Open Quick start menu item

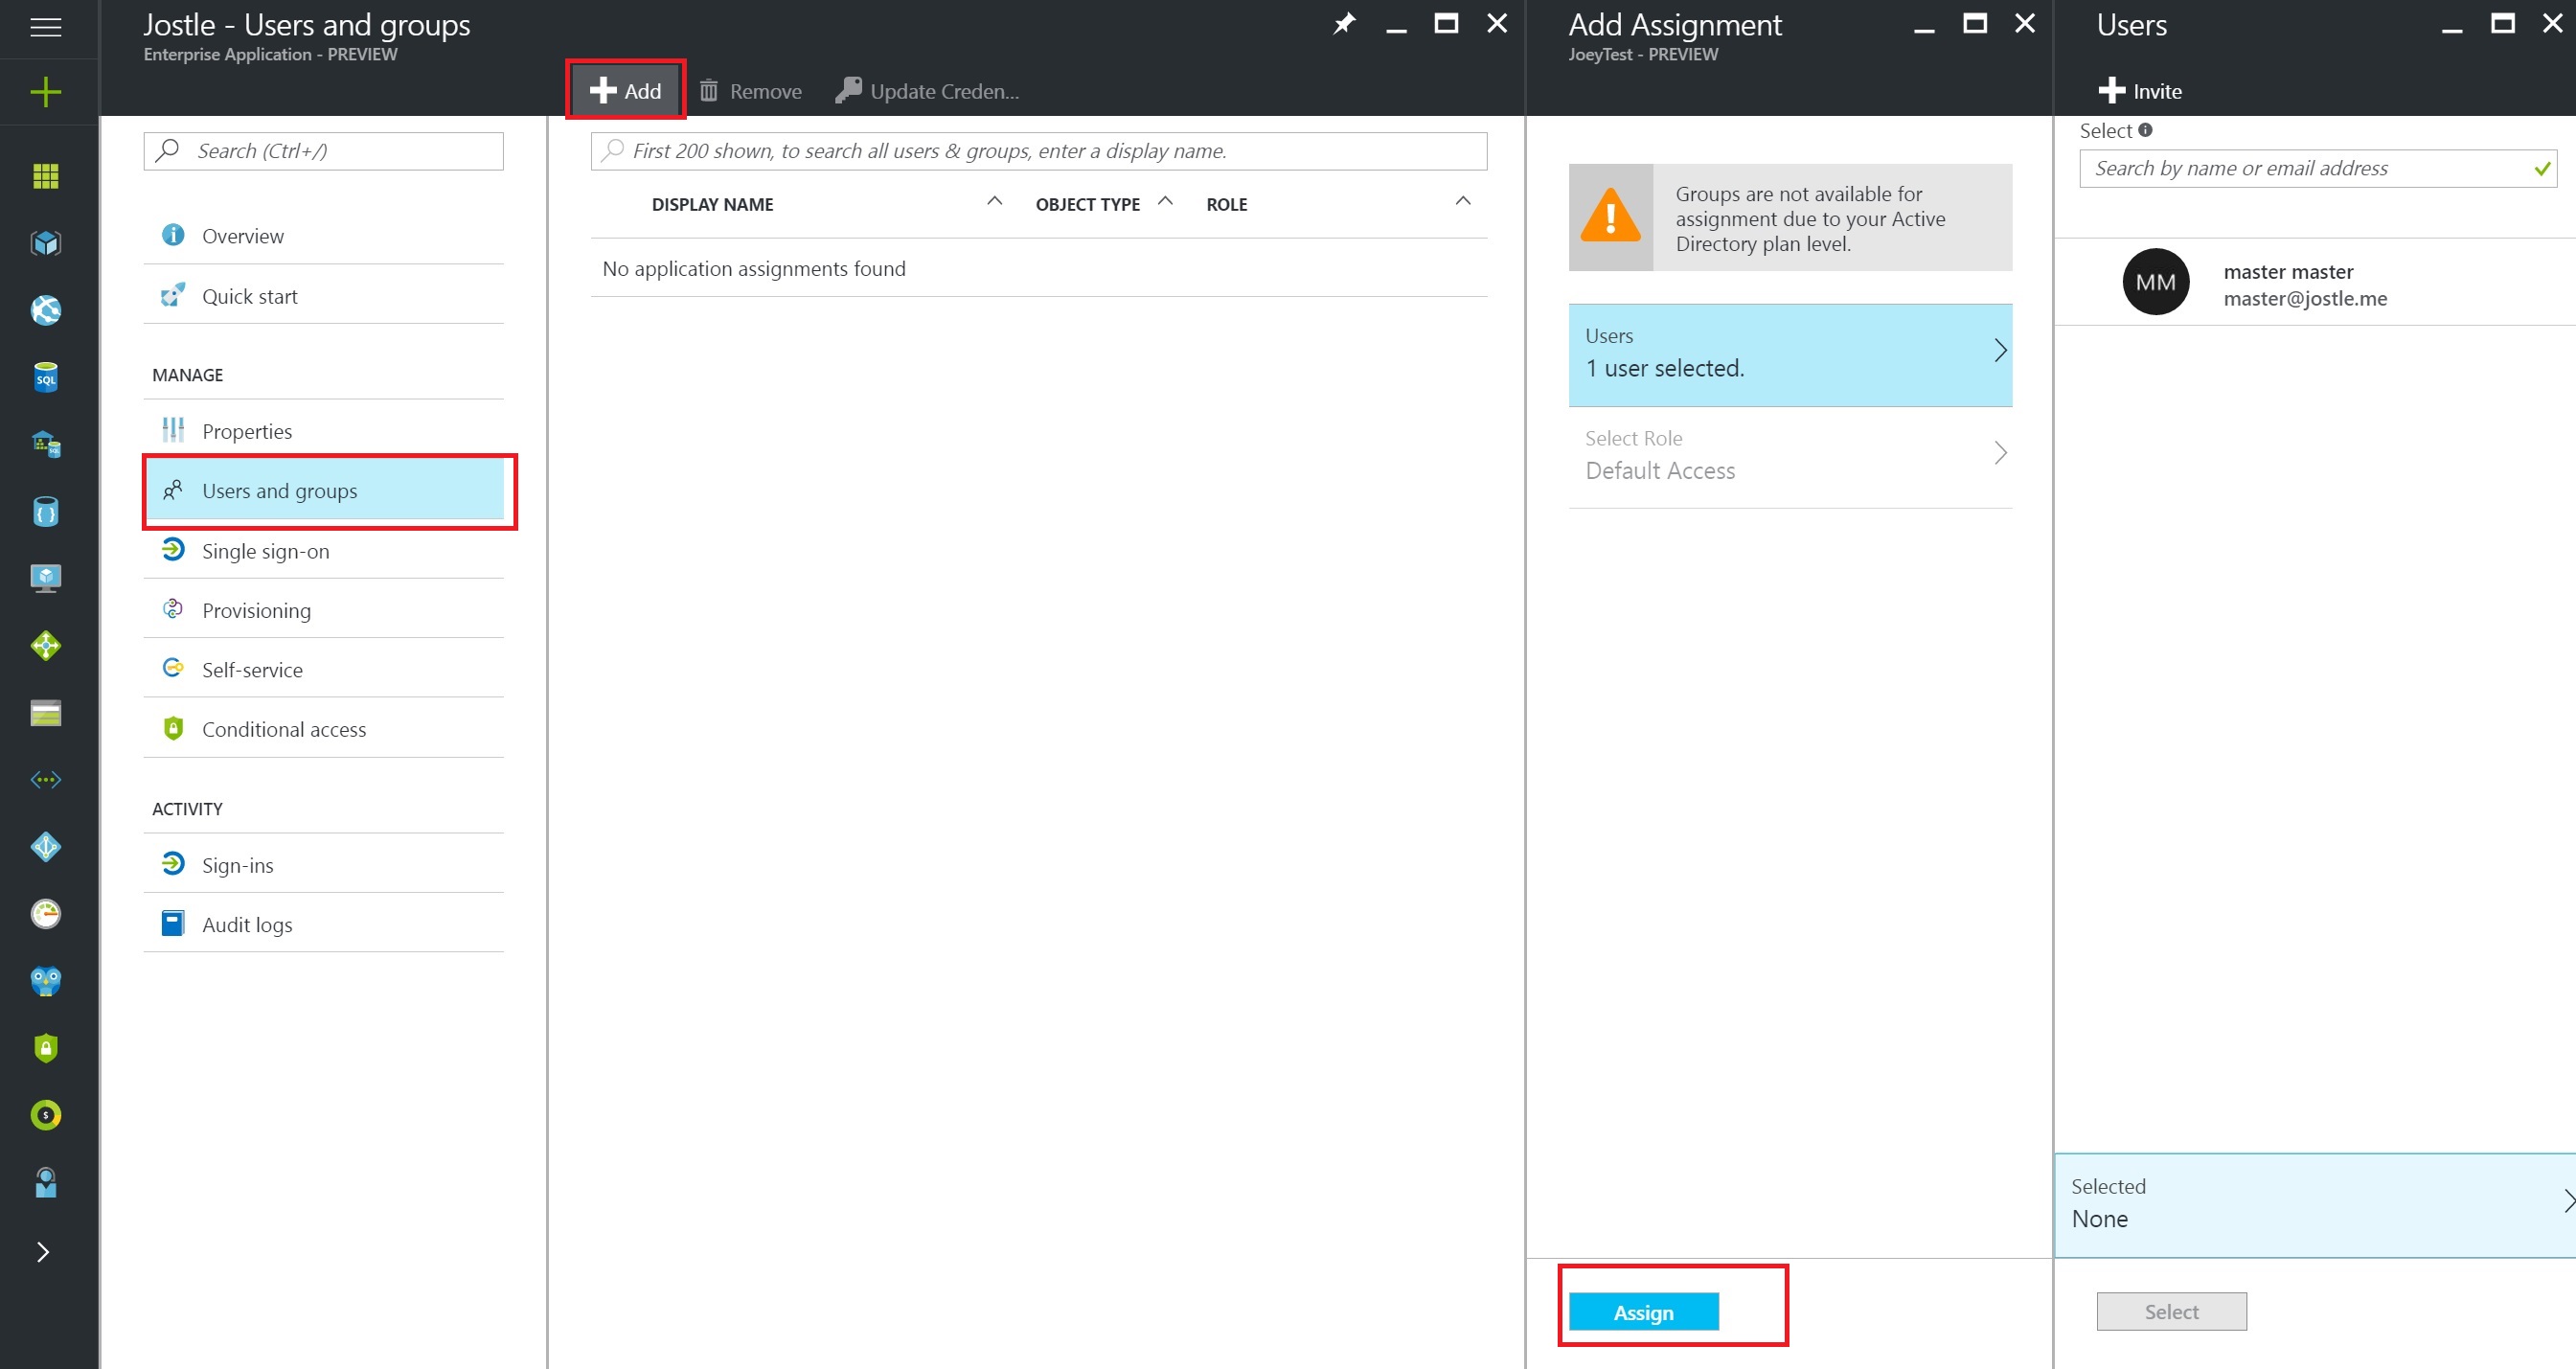point(324,295)
